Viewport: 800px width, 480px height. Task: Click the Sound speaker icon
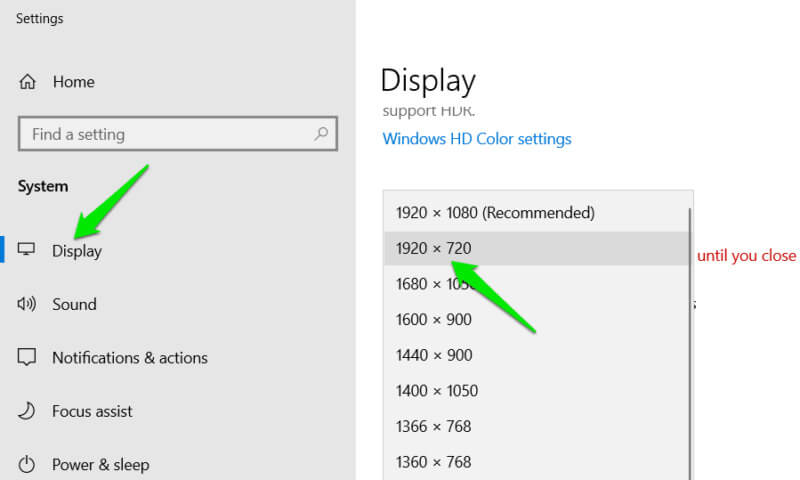click(x=27, y=304)
